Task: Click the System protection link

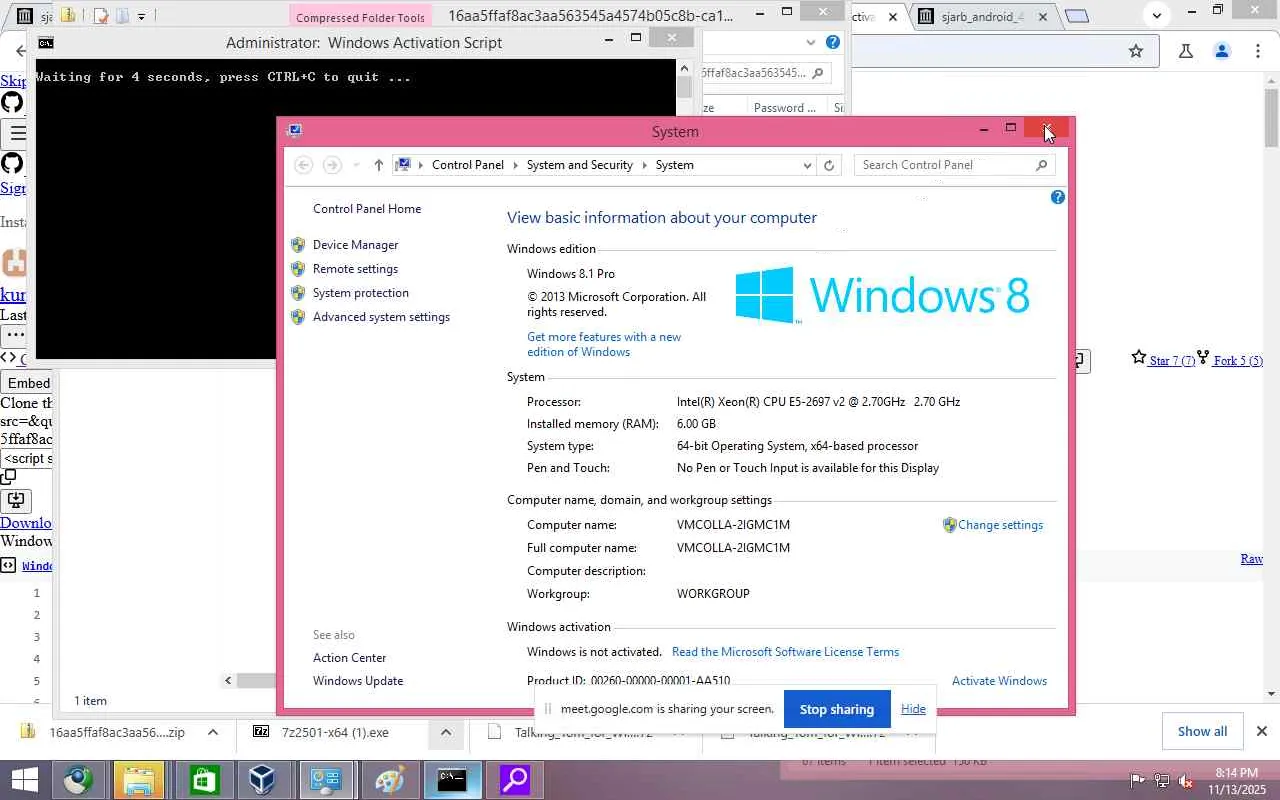Action: [360, 293]
